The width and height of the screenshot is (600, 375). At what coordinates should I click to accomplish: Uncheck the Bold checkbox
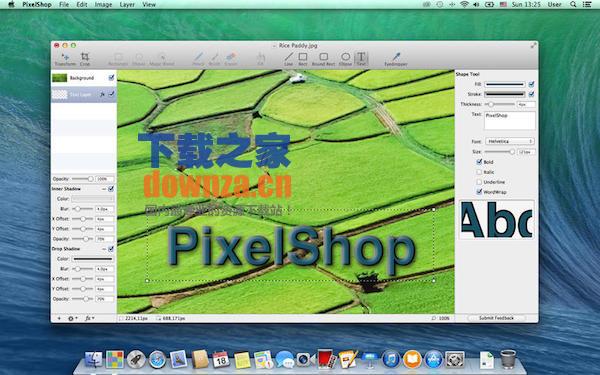point(479,162)
